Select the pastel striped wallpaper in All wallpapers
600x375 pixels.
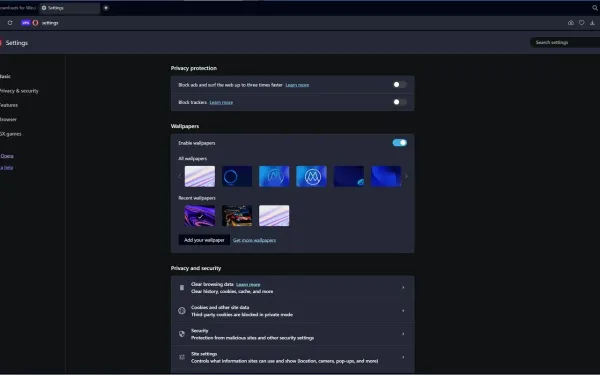200,176
